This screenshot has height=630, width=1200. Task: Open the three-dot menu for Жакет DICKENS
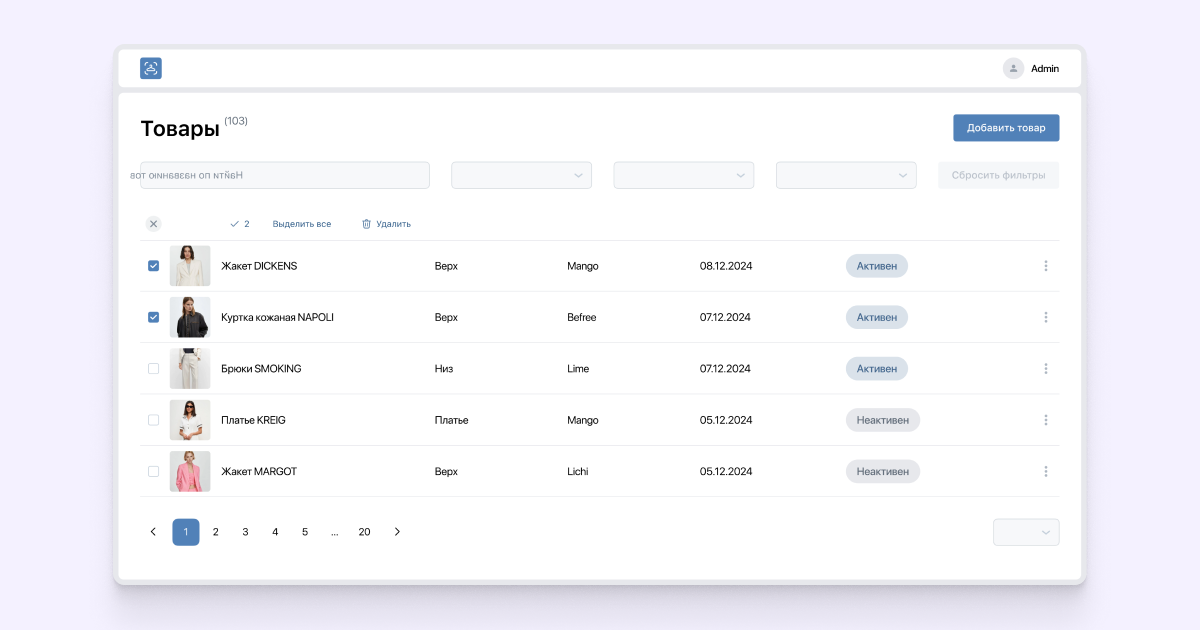[1046, 266]
